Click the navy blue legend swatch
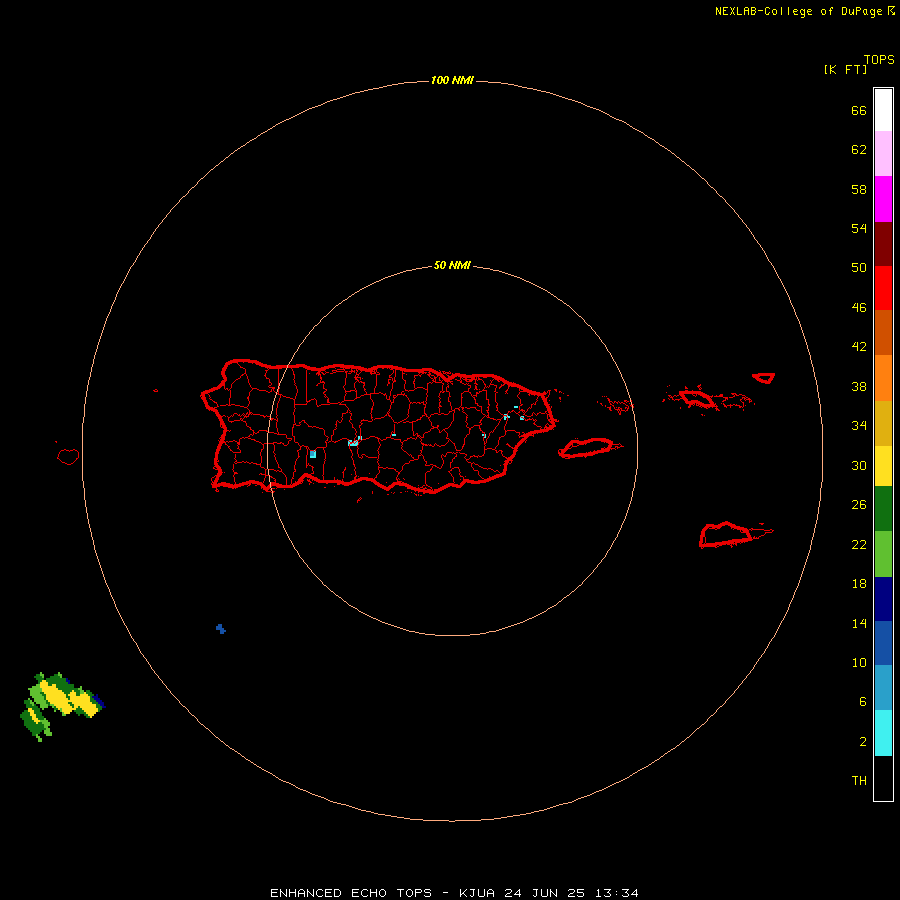Screen dimensions: 900x900 (883, 599)
